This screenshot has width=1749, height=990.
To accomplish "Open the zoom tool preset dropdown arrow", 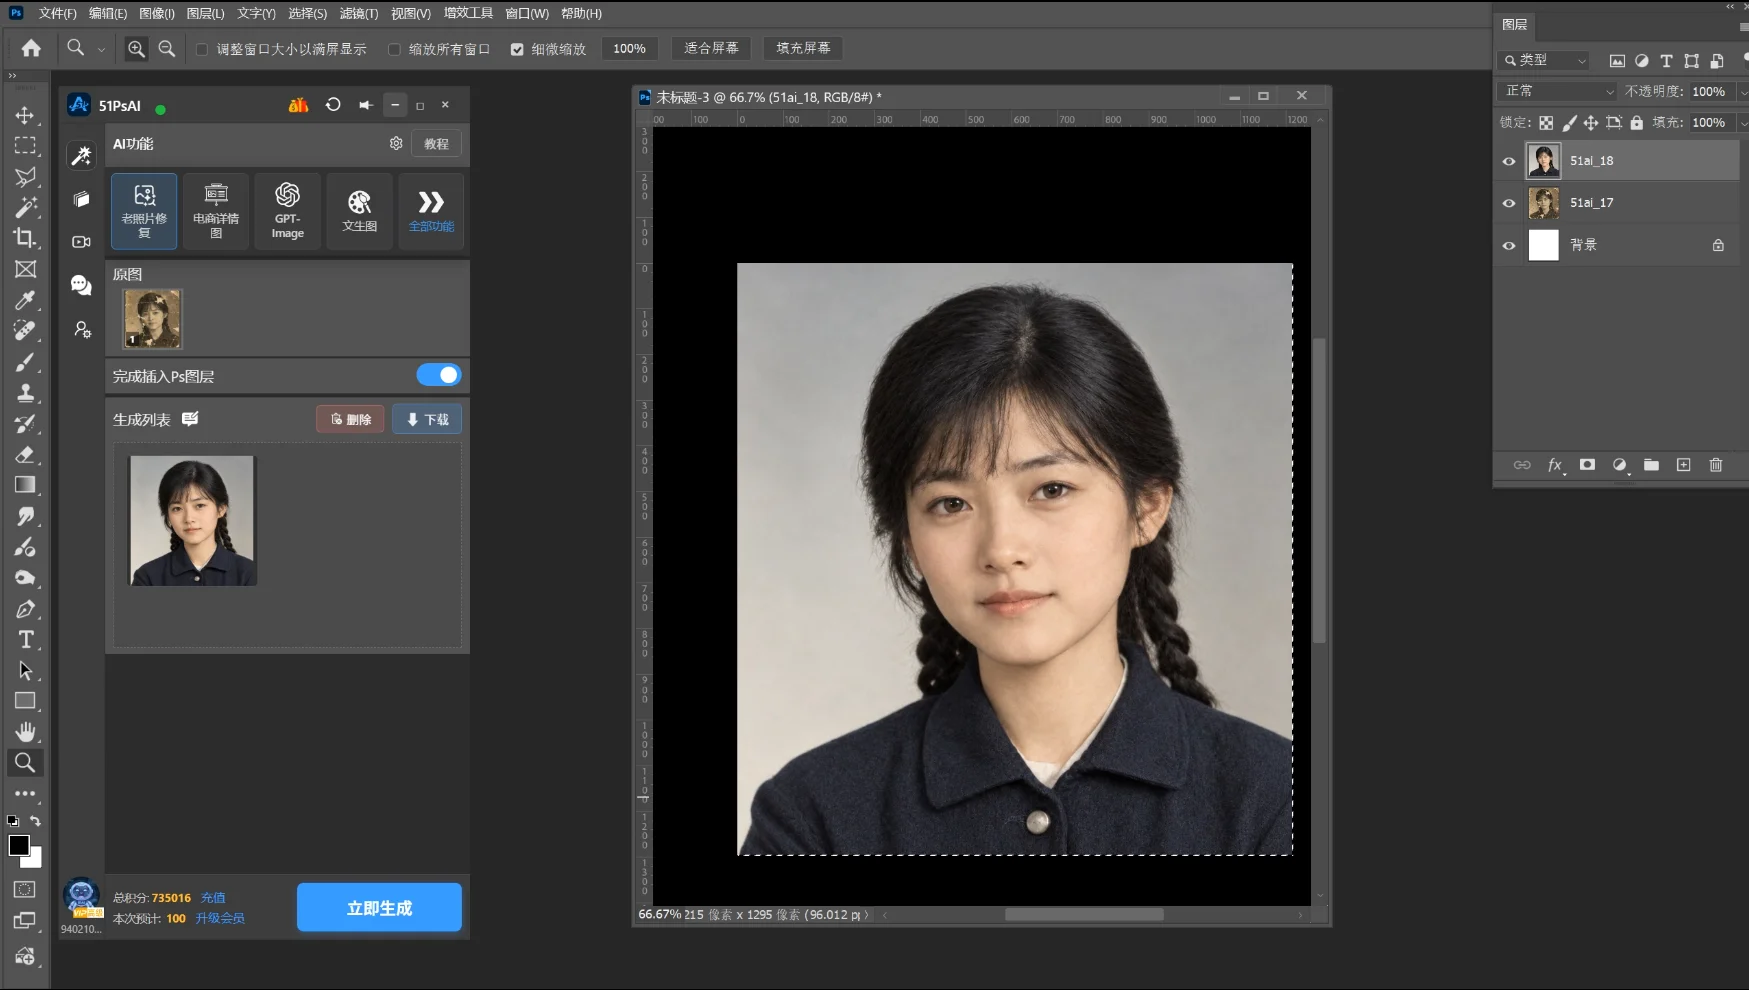I will pyautogui.click(x=101, y=49).
